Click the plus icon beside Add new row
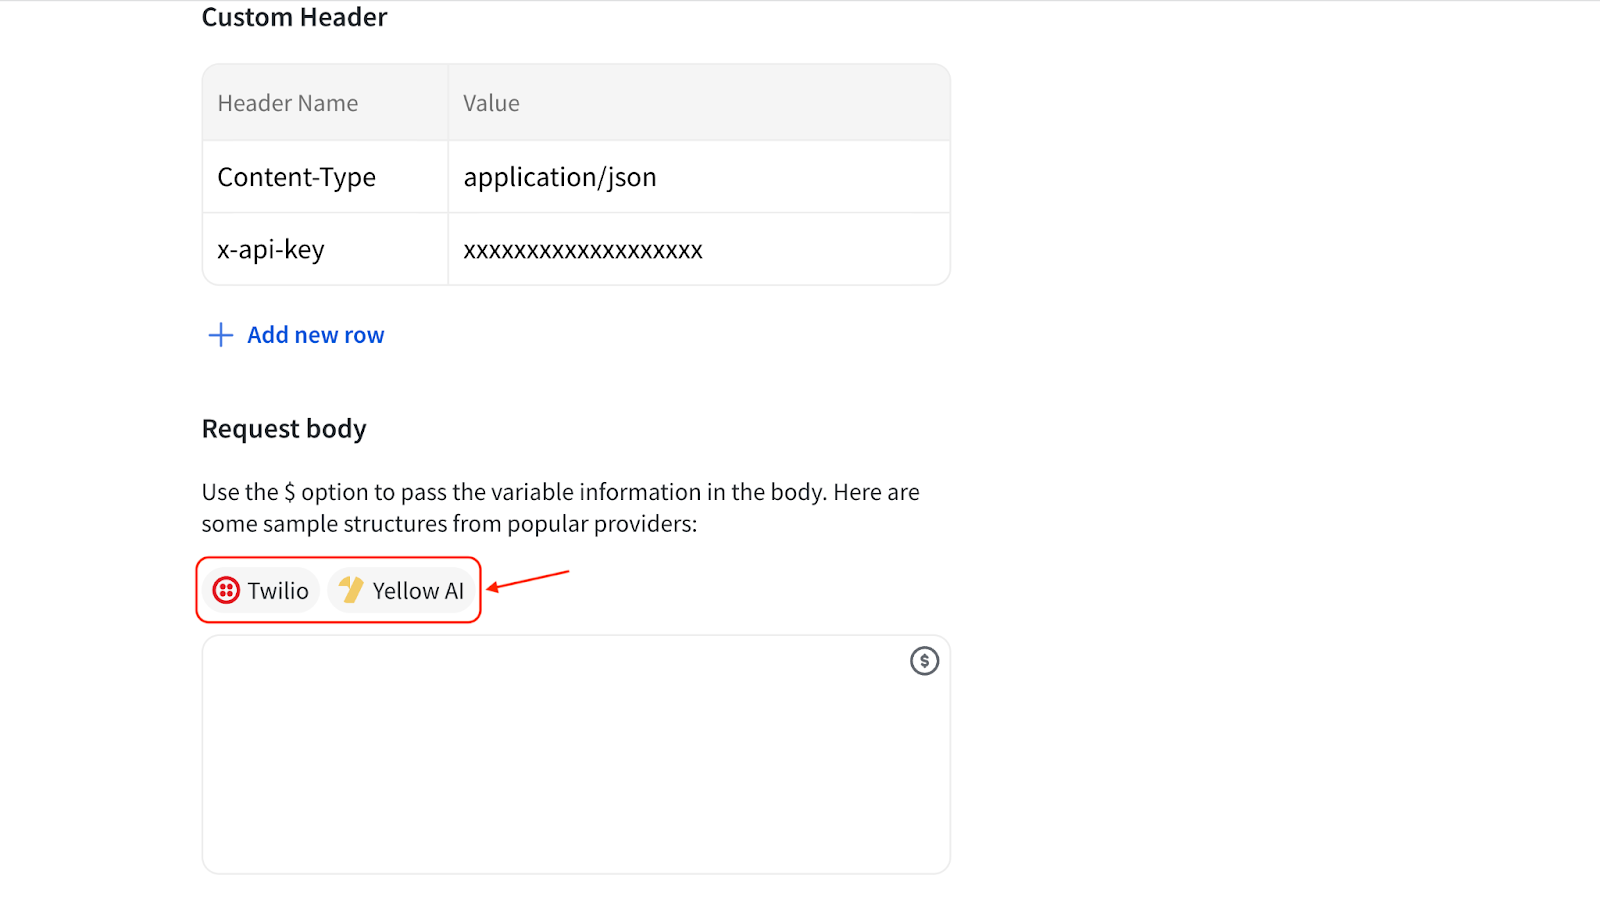Viewport: 1600px width, 907px height. [x=220, y=335]
